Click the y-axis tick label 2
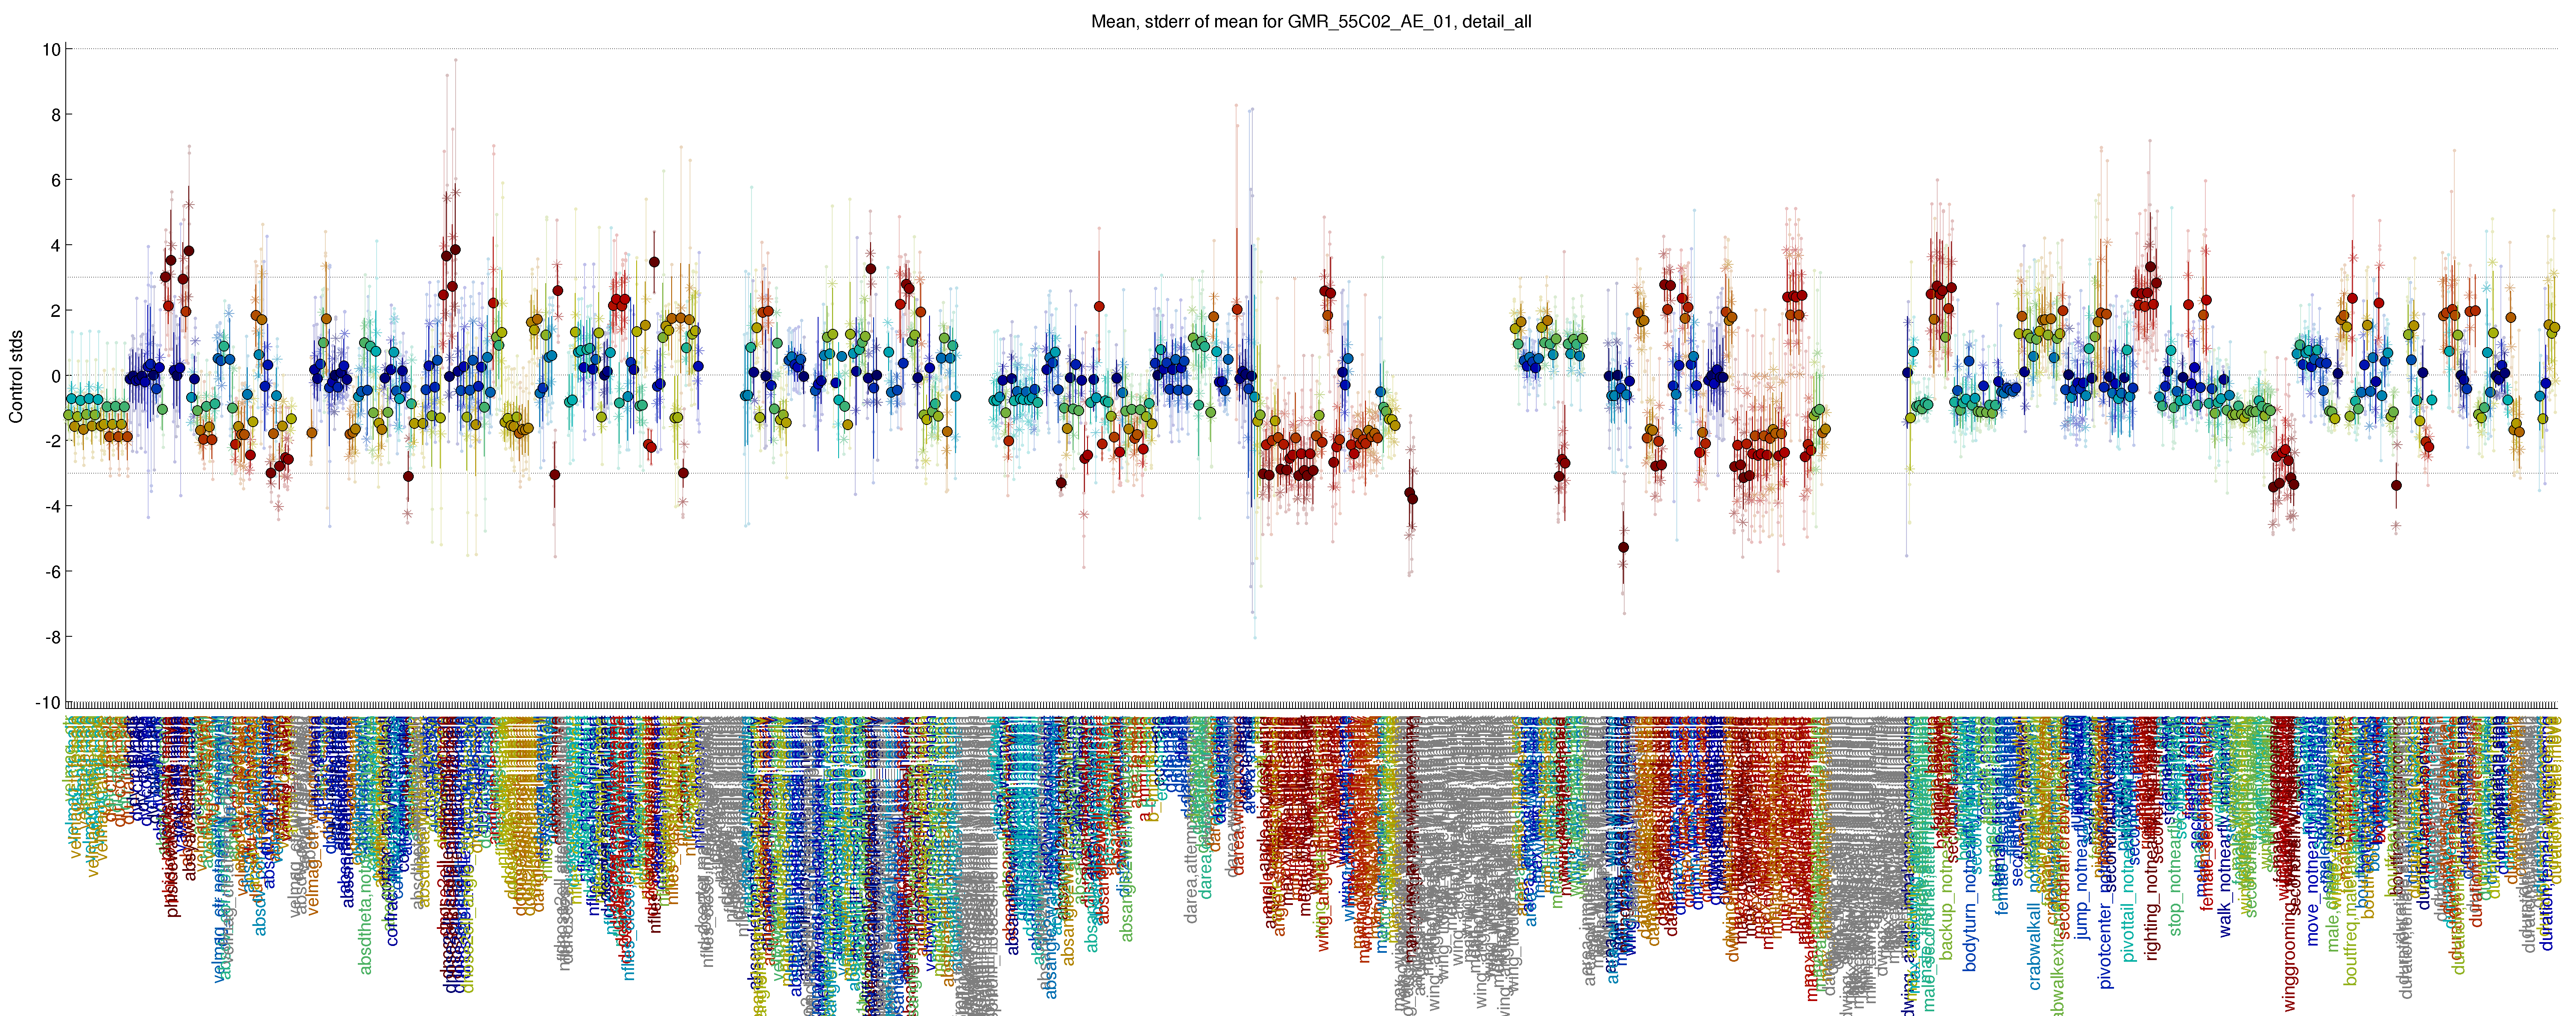This screenshot has width=2576, height=1016. tap(56, 311)
